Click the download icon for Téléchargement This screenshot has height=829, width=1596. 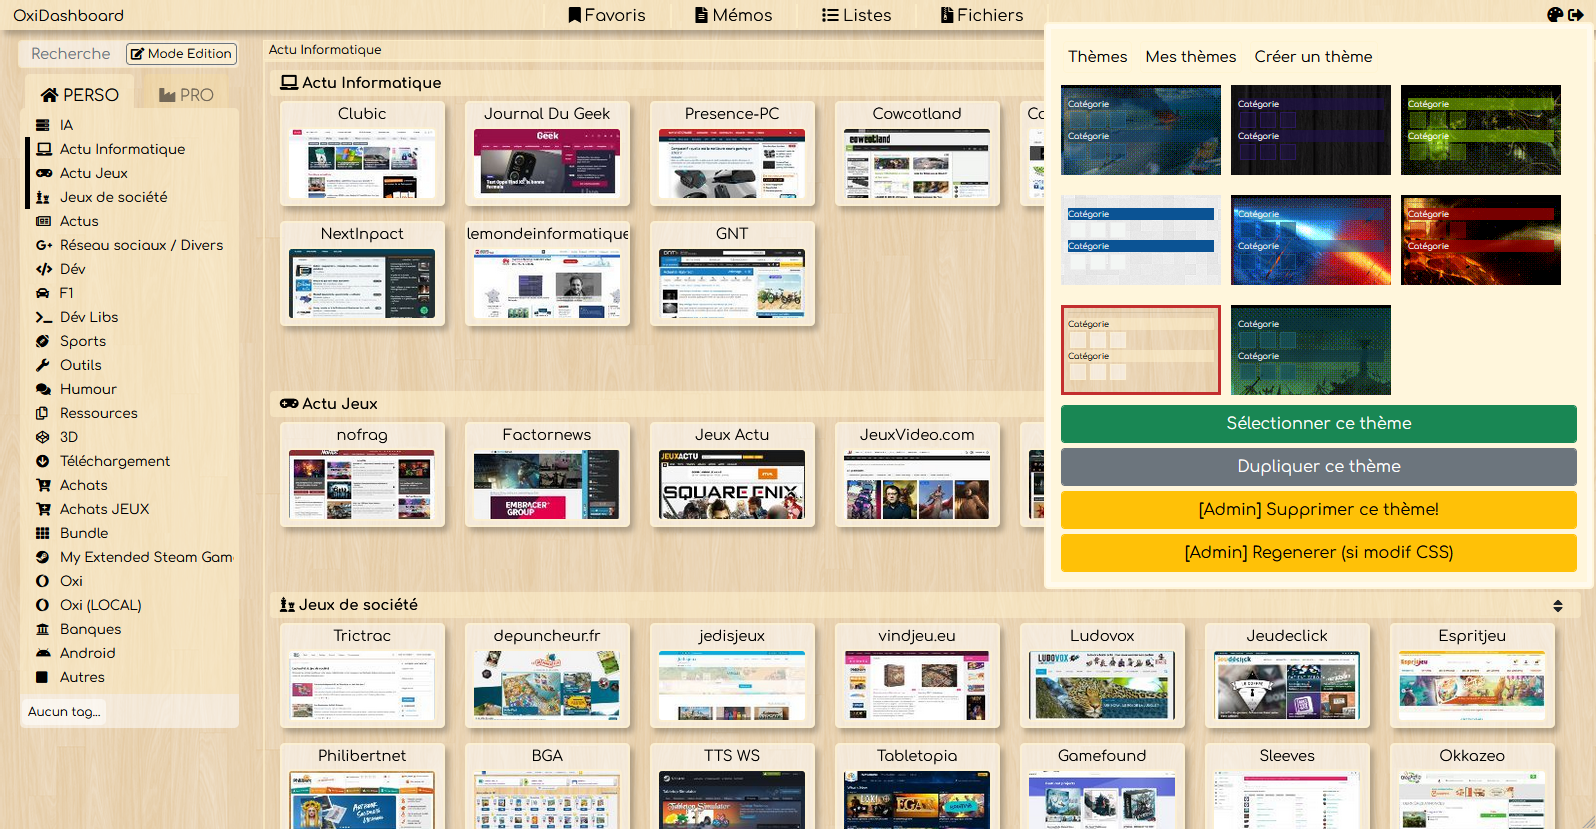43,461
